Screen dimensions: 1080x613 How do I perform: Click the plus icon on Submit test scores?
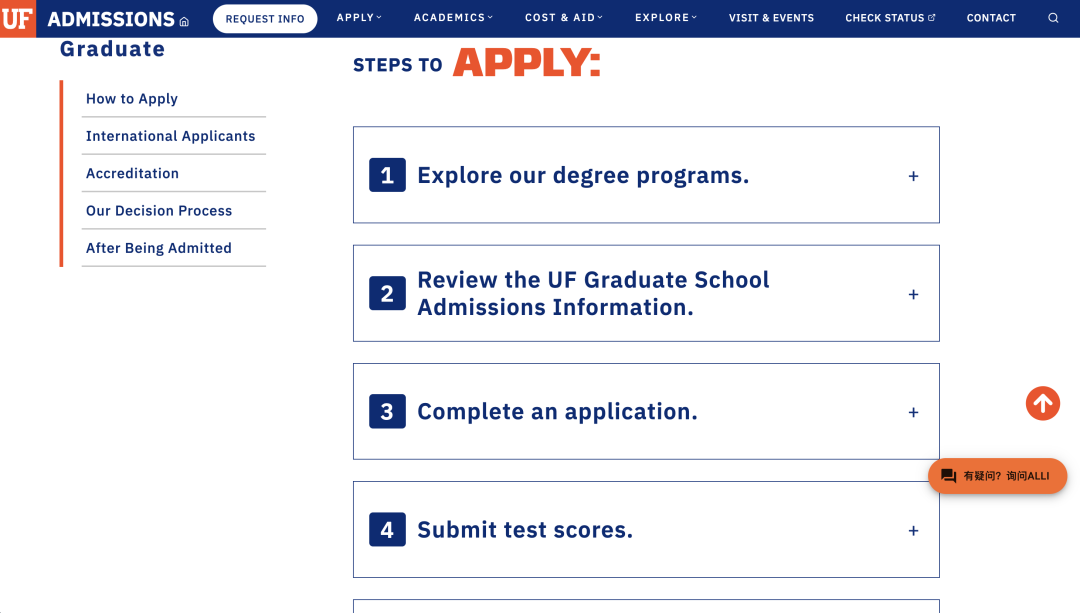coord(913,531)
